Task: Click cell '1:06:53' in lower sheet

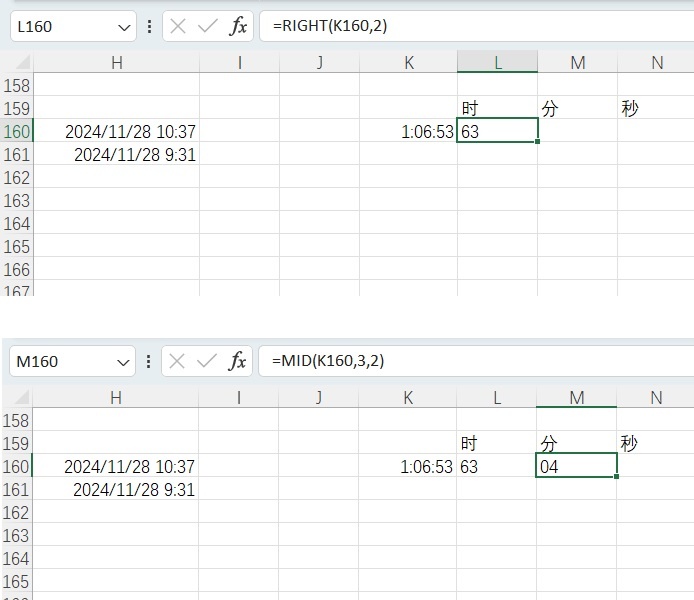Action: point(408,466)
